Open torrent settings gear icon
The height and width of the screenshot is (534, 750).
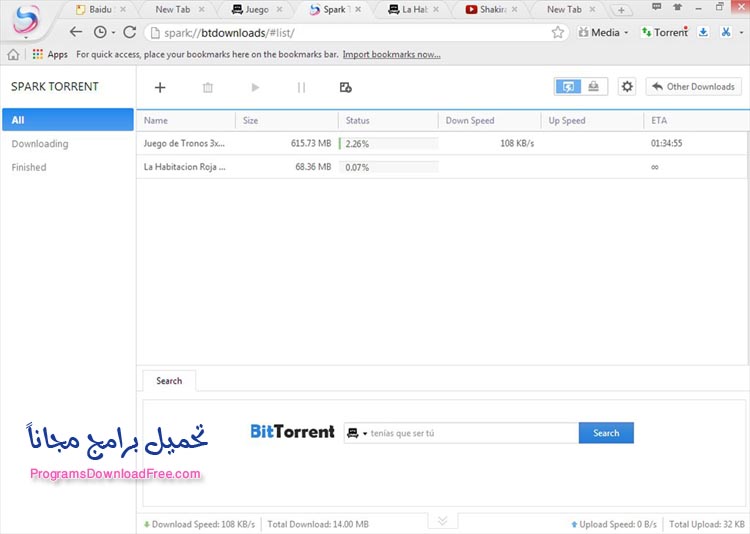(x=627, y=87)
